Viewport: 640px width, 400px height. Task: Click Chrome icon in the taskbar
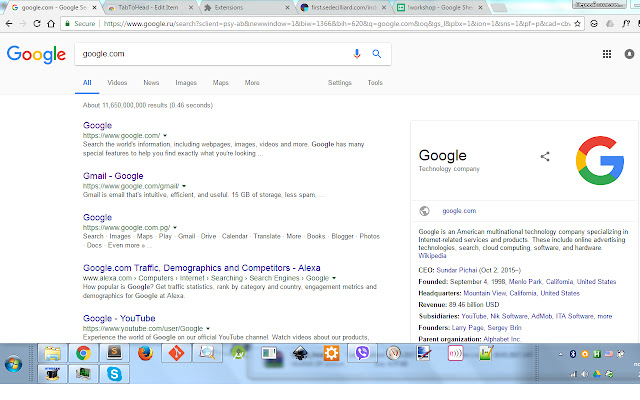[x=84, y=352]
